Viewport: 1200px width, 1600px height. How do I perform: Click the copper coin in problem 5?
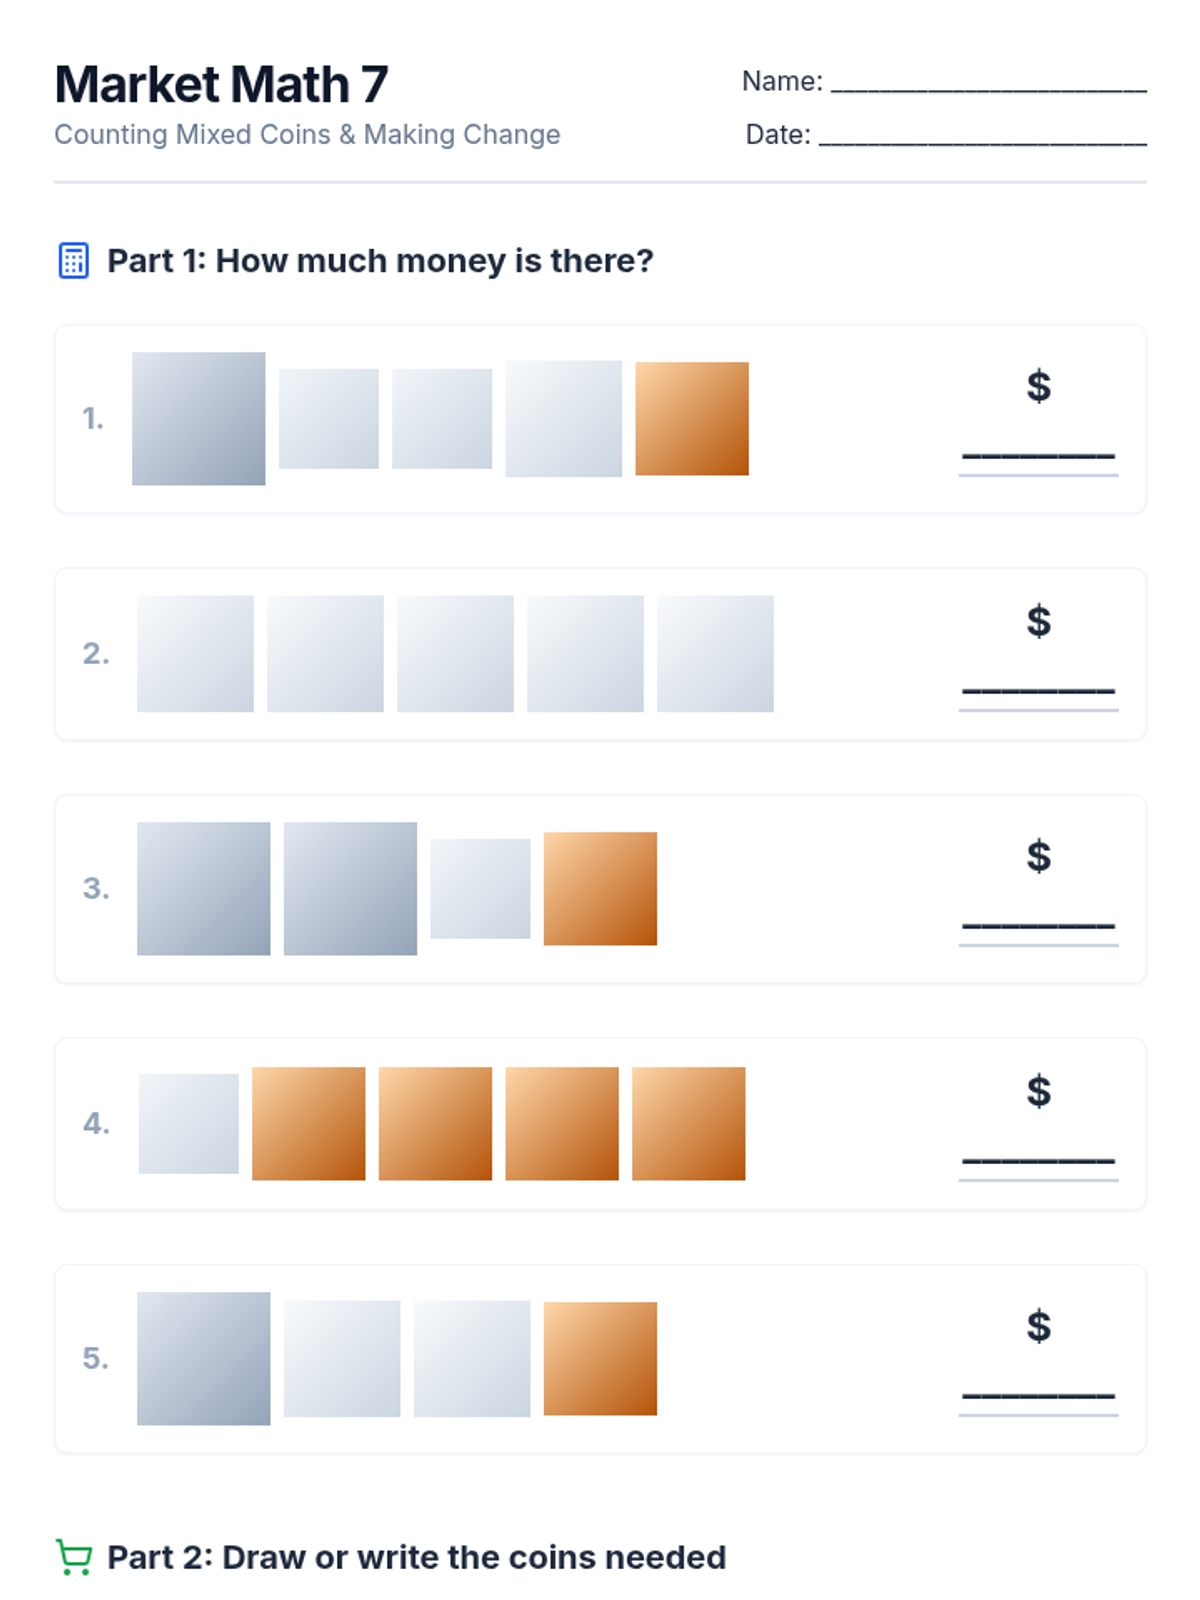coord(600,1359)
